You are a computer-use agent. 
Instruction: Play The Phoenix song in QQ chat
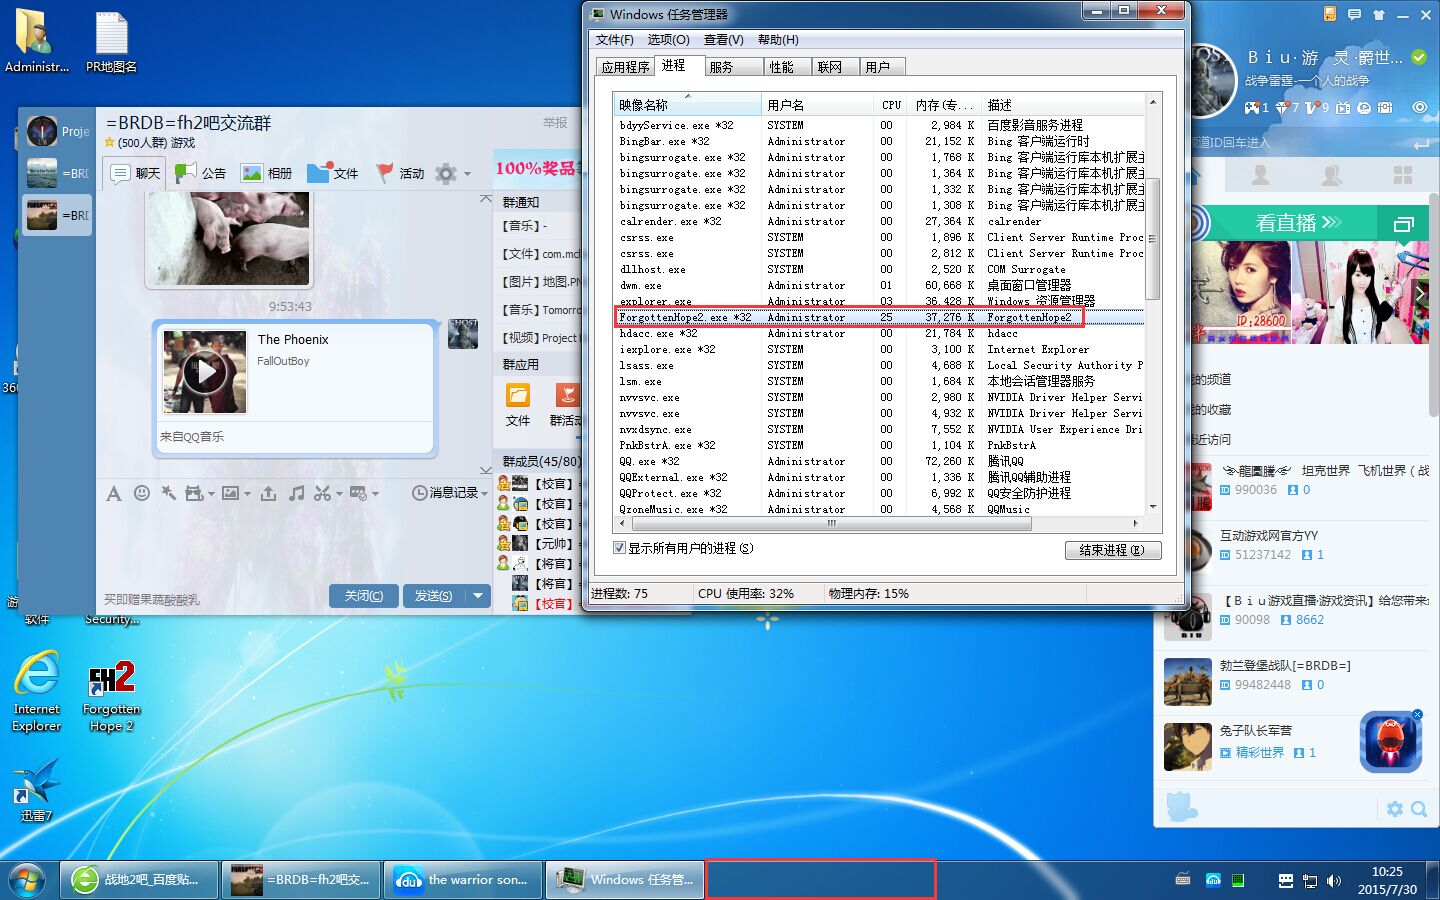(x=205, y=372)
